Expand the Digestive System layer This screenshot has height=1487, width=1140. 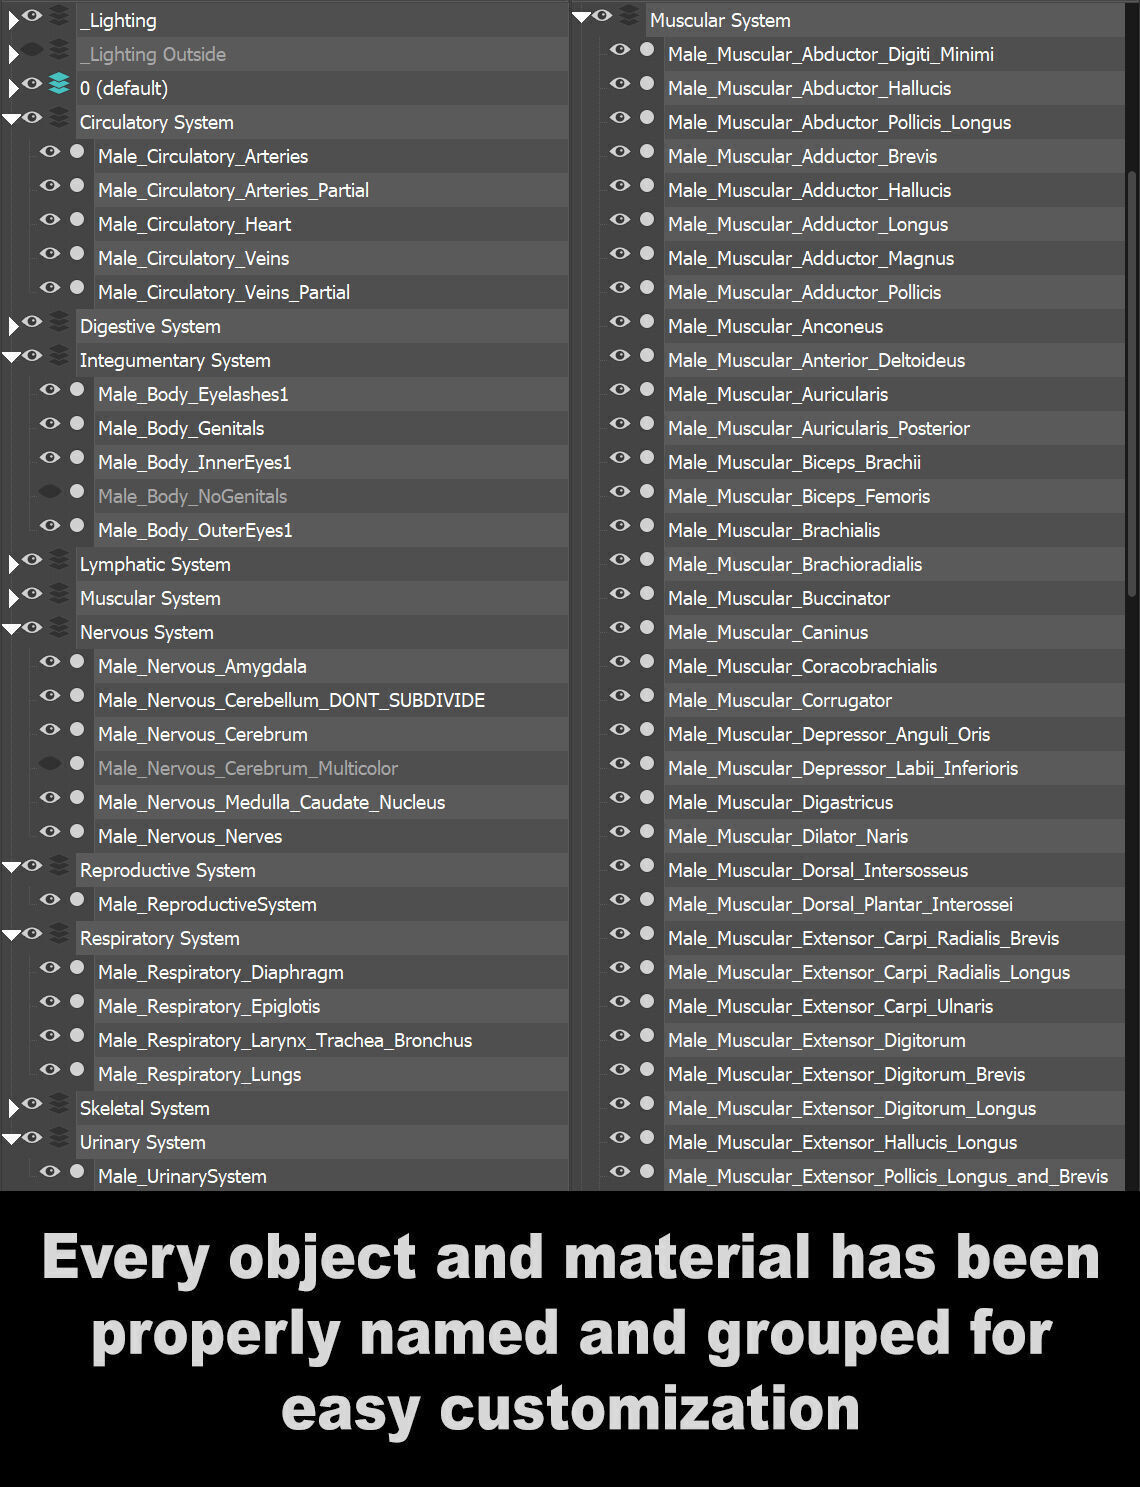[x=13, y=326]
